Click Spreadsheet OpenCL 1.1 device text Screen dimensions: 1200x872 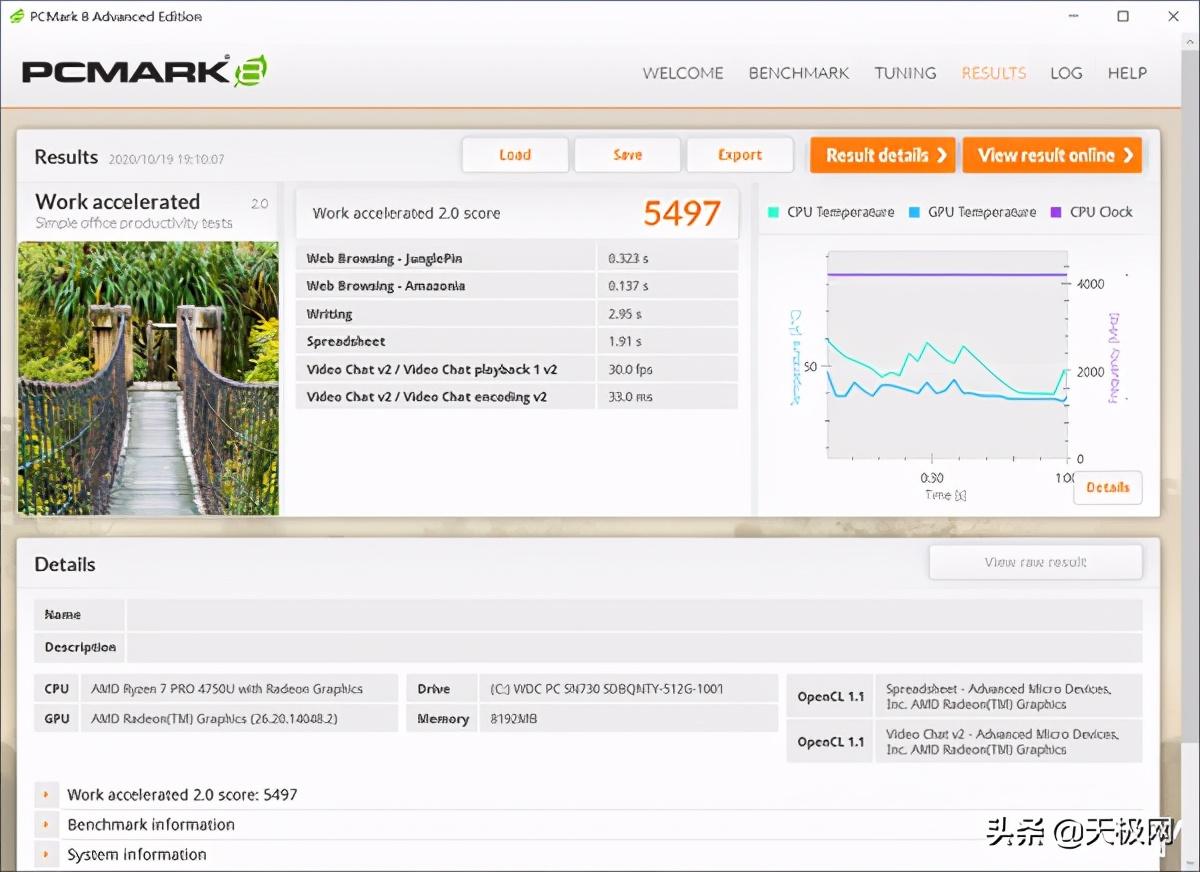click(999, 696)
